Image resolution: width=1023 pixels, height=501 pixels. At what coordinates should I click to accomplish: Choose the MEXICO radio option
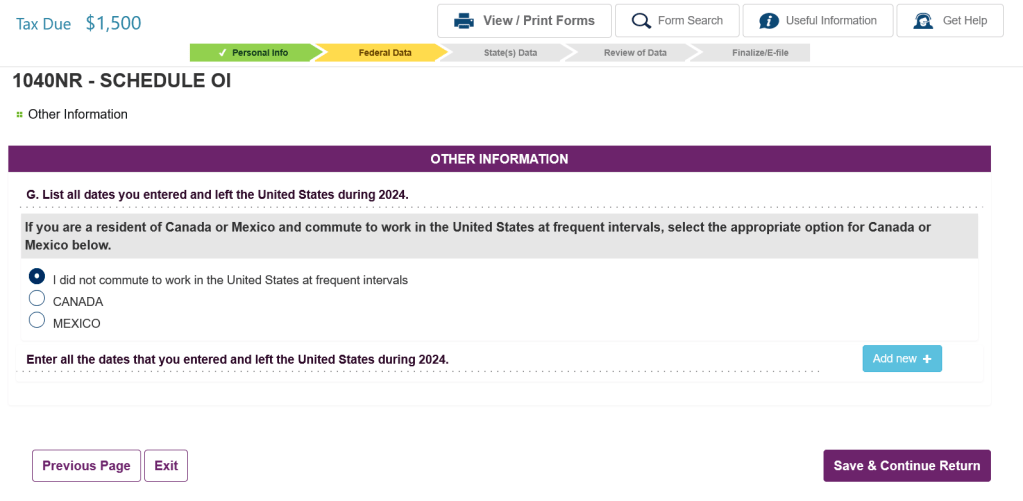[x=37, y=320]
